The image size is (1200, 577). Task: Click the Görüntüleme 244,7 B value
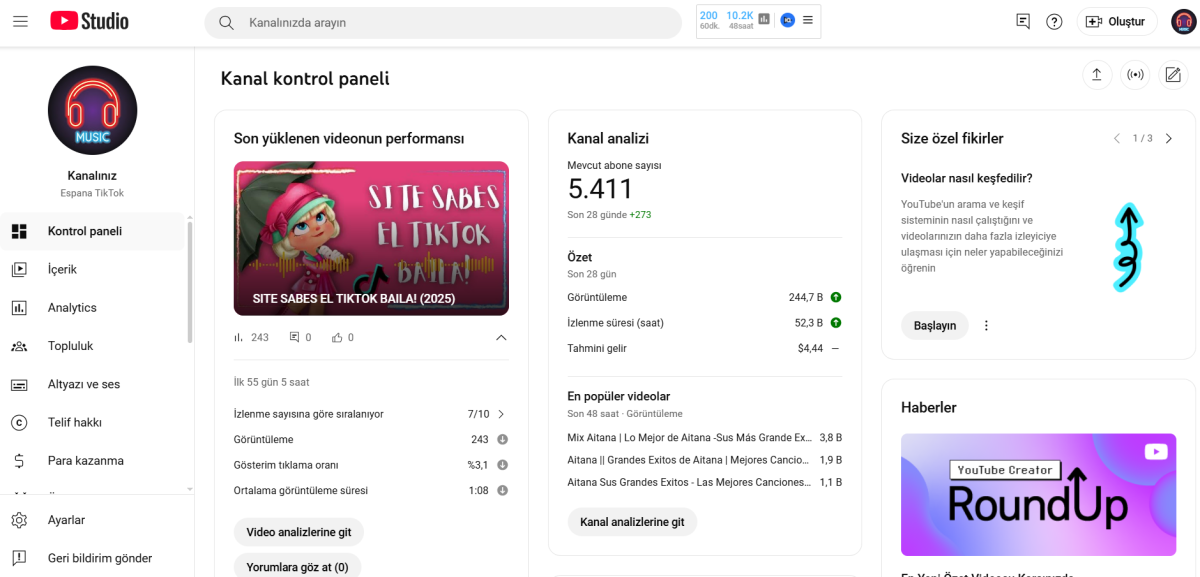coord(805,297)
